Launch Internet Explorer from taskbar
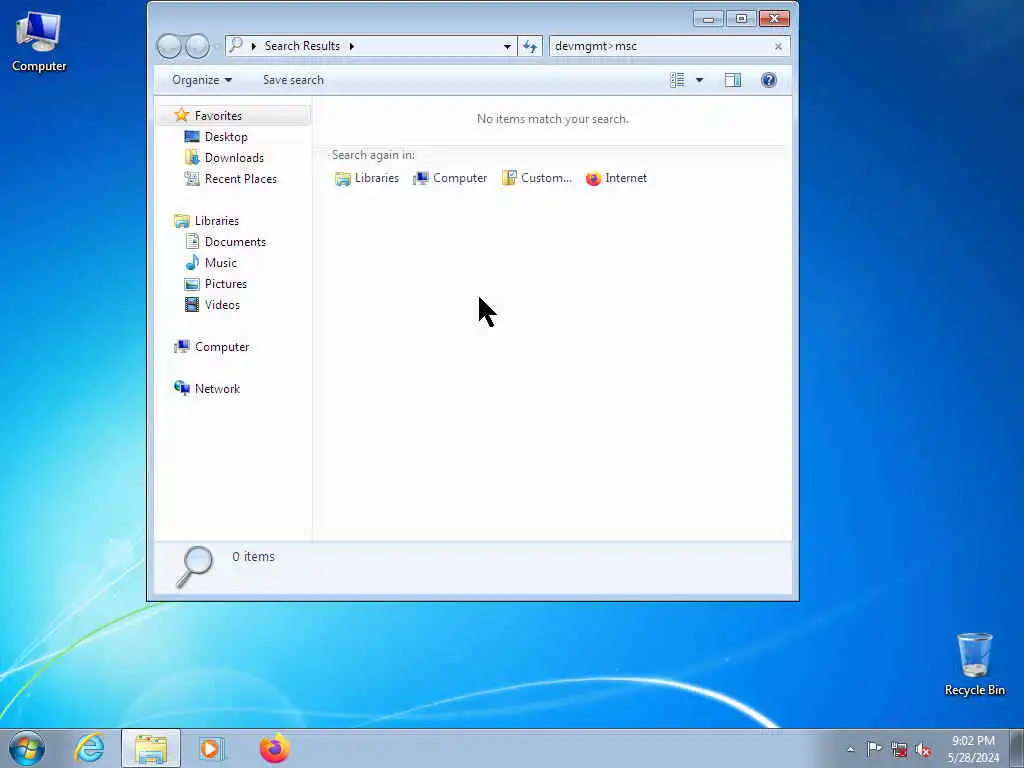Image resolution: width=1024 pixels, height=768 pixels. [x=89, y=748]
